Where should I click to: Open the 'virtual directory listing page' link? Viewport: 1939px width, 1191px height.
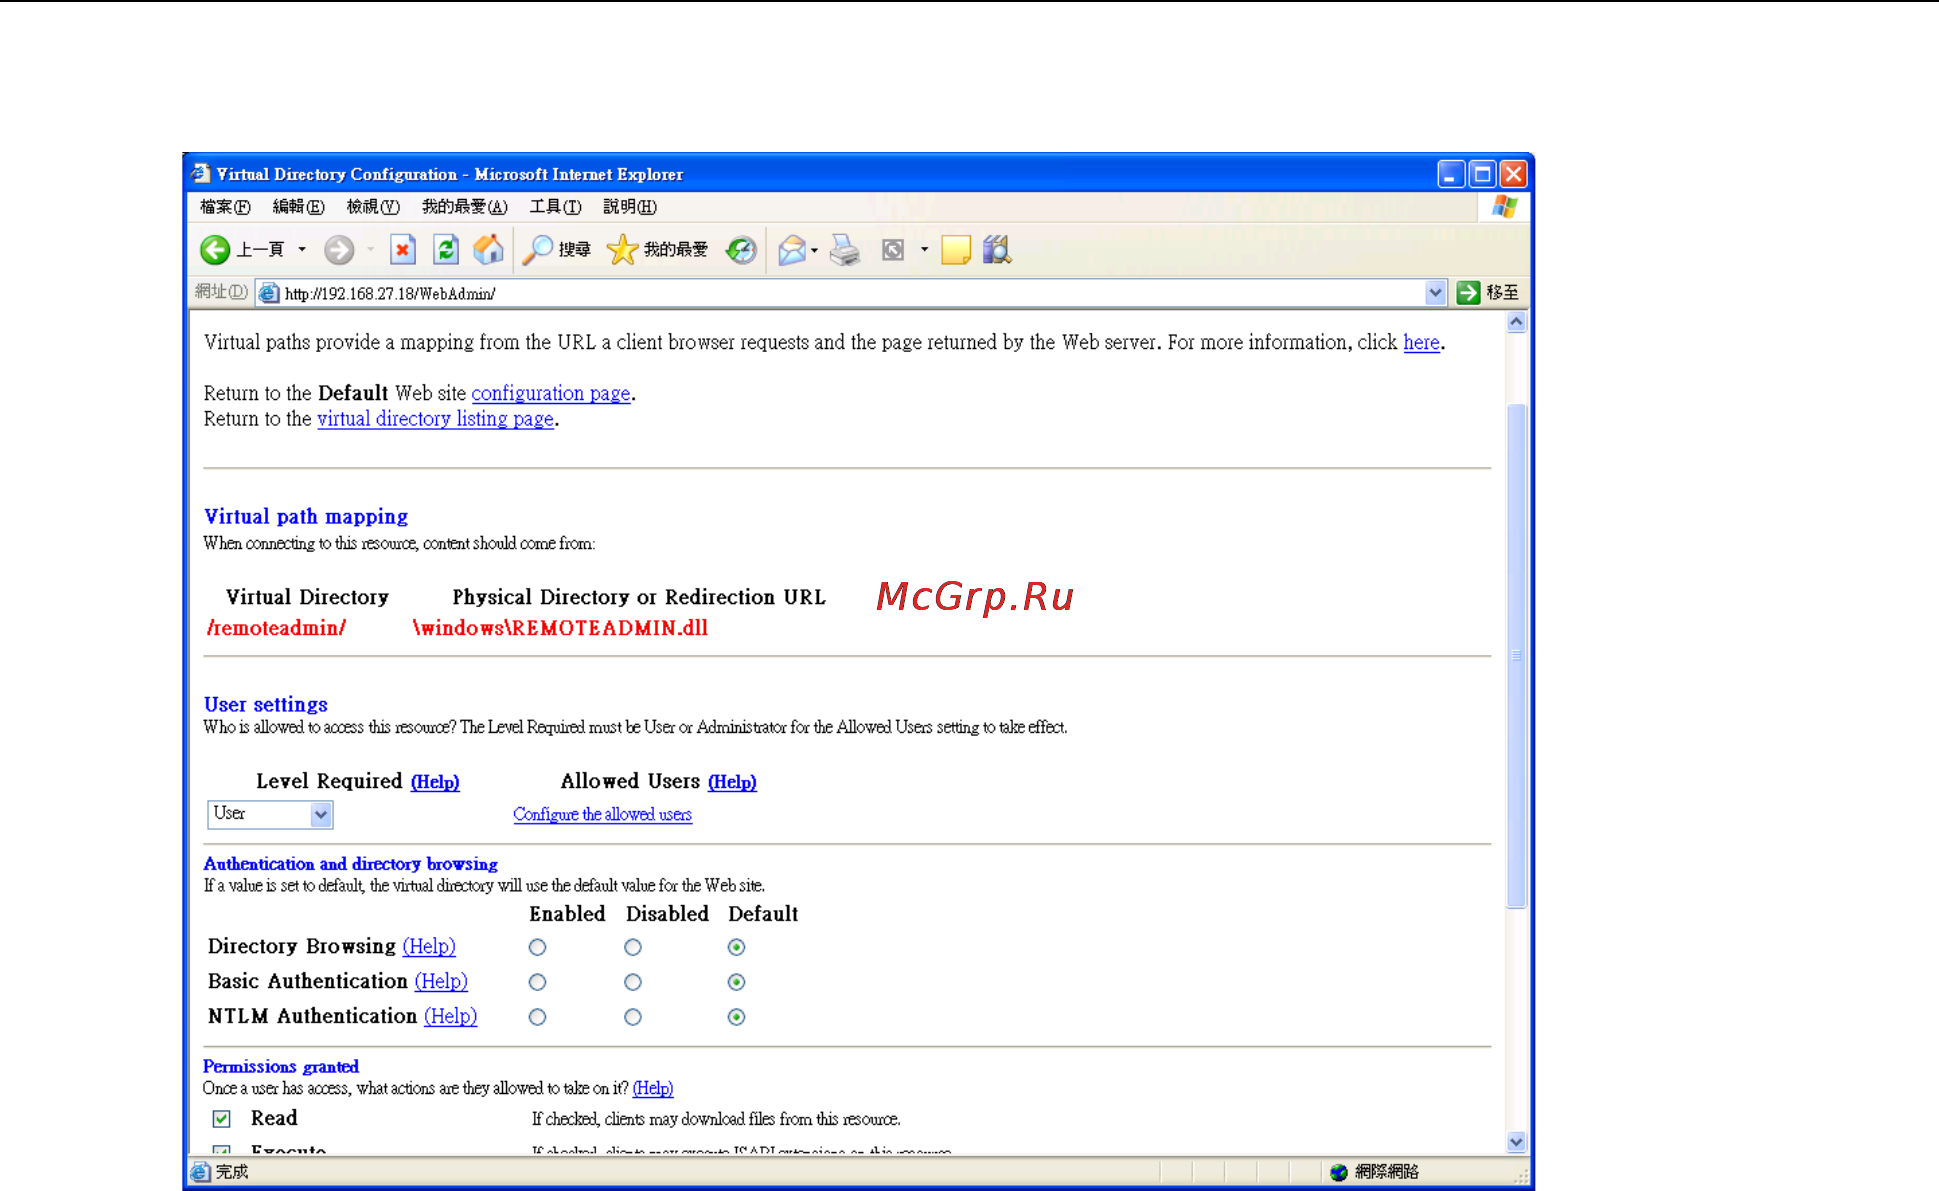[x=435, y=420]
